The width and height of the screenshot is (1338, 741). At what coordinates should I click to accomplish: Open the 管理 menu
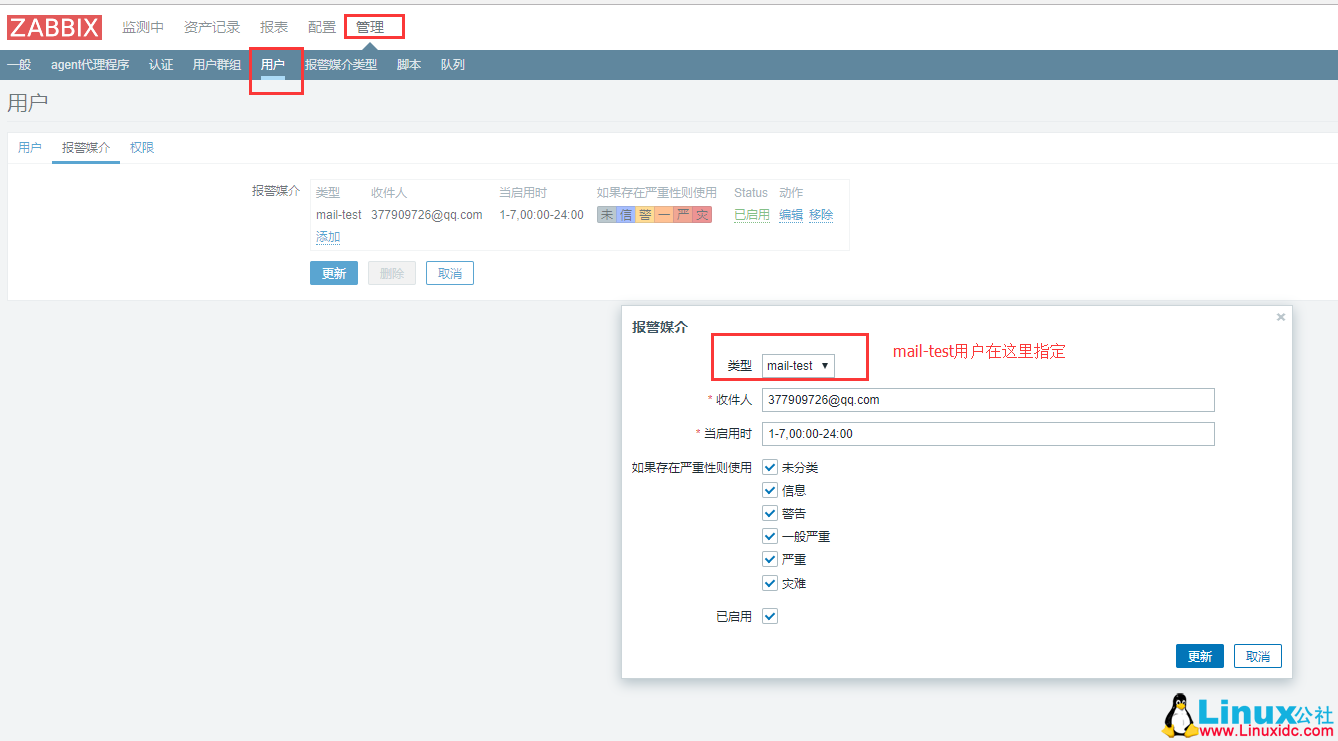click(372, 26)
